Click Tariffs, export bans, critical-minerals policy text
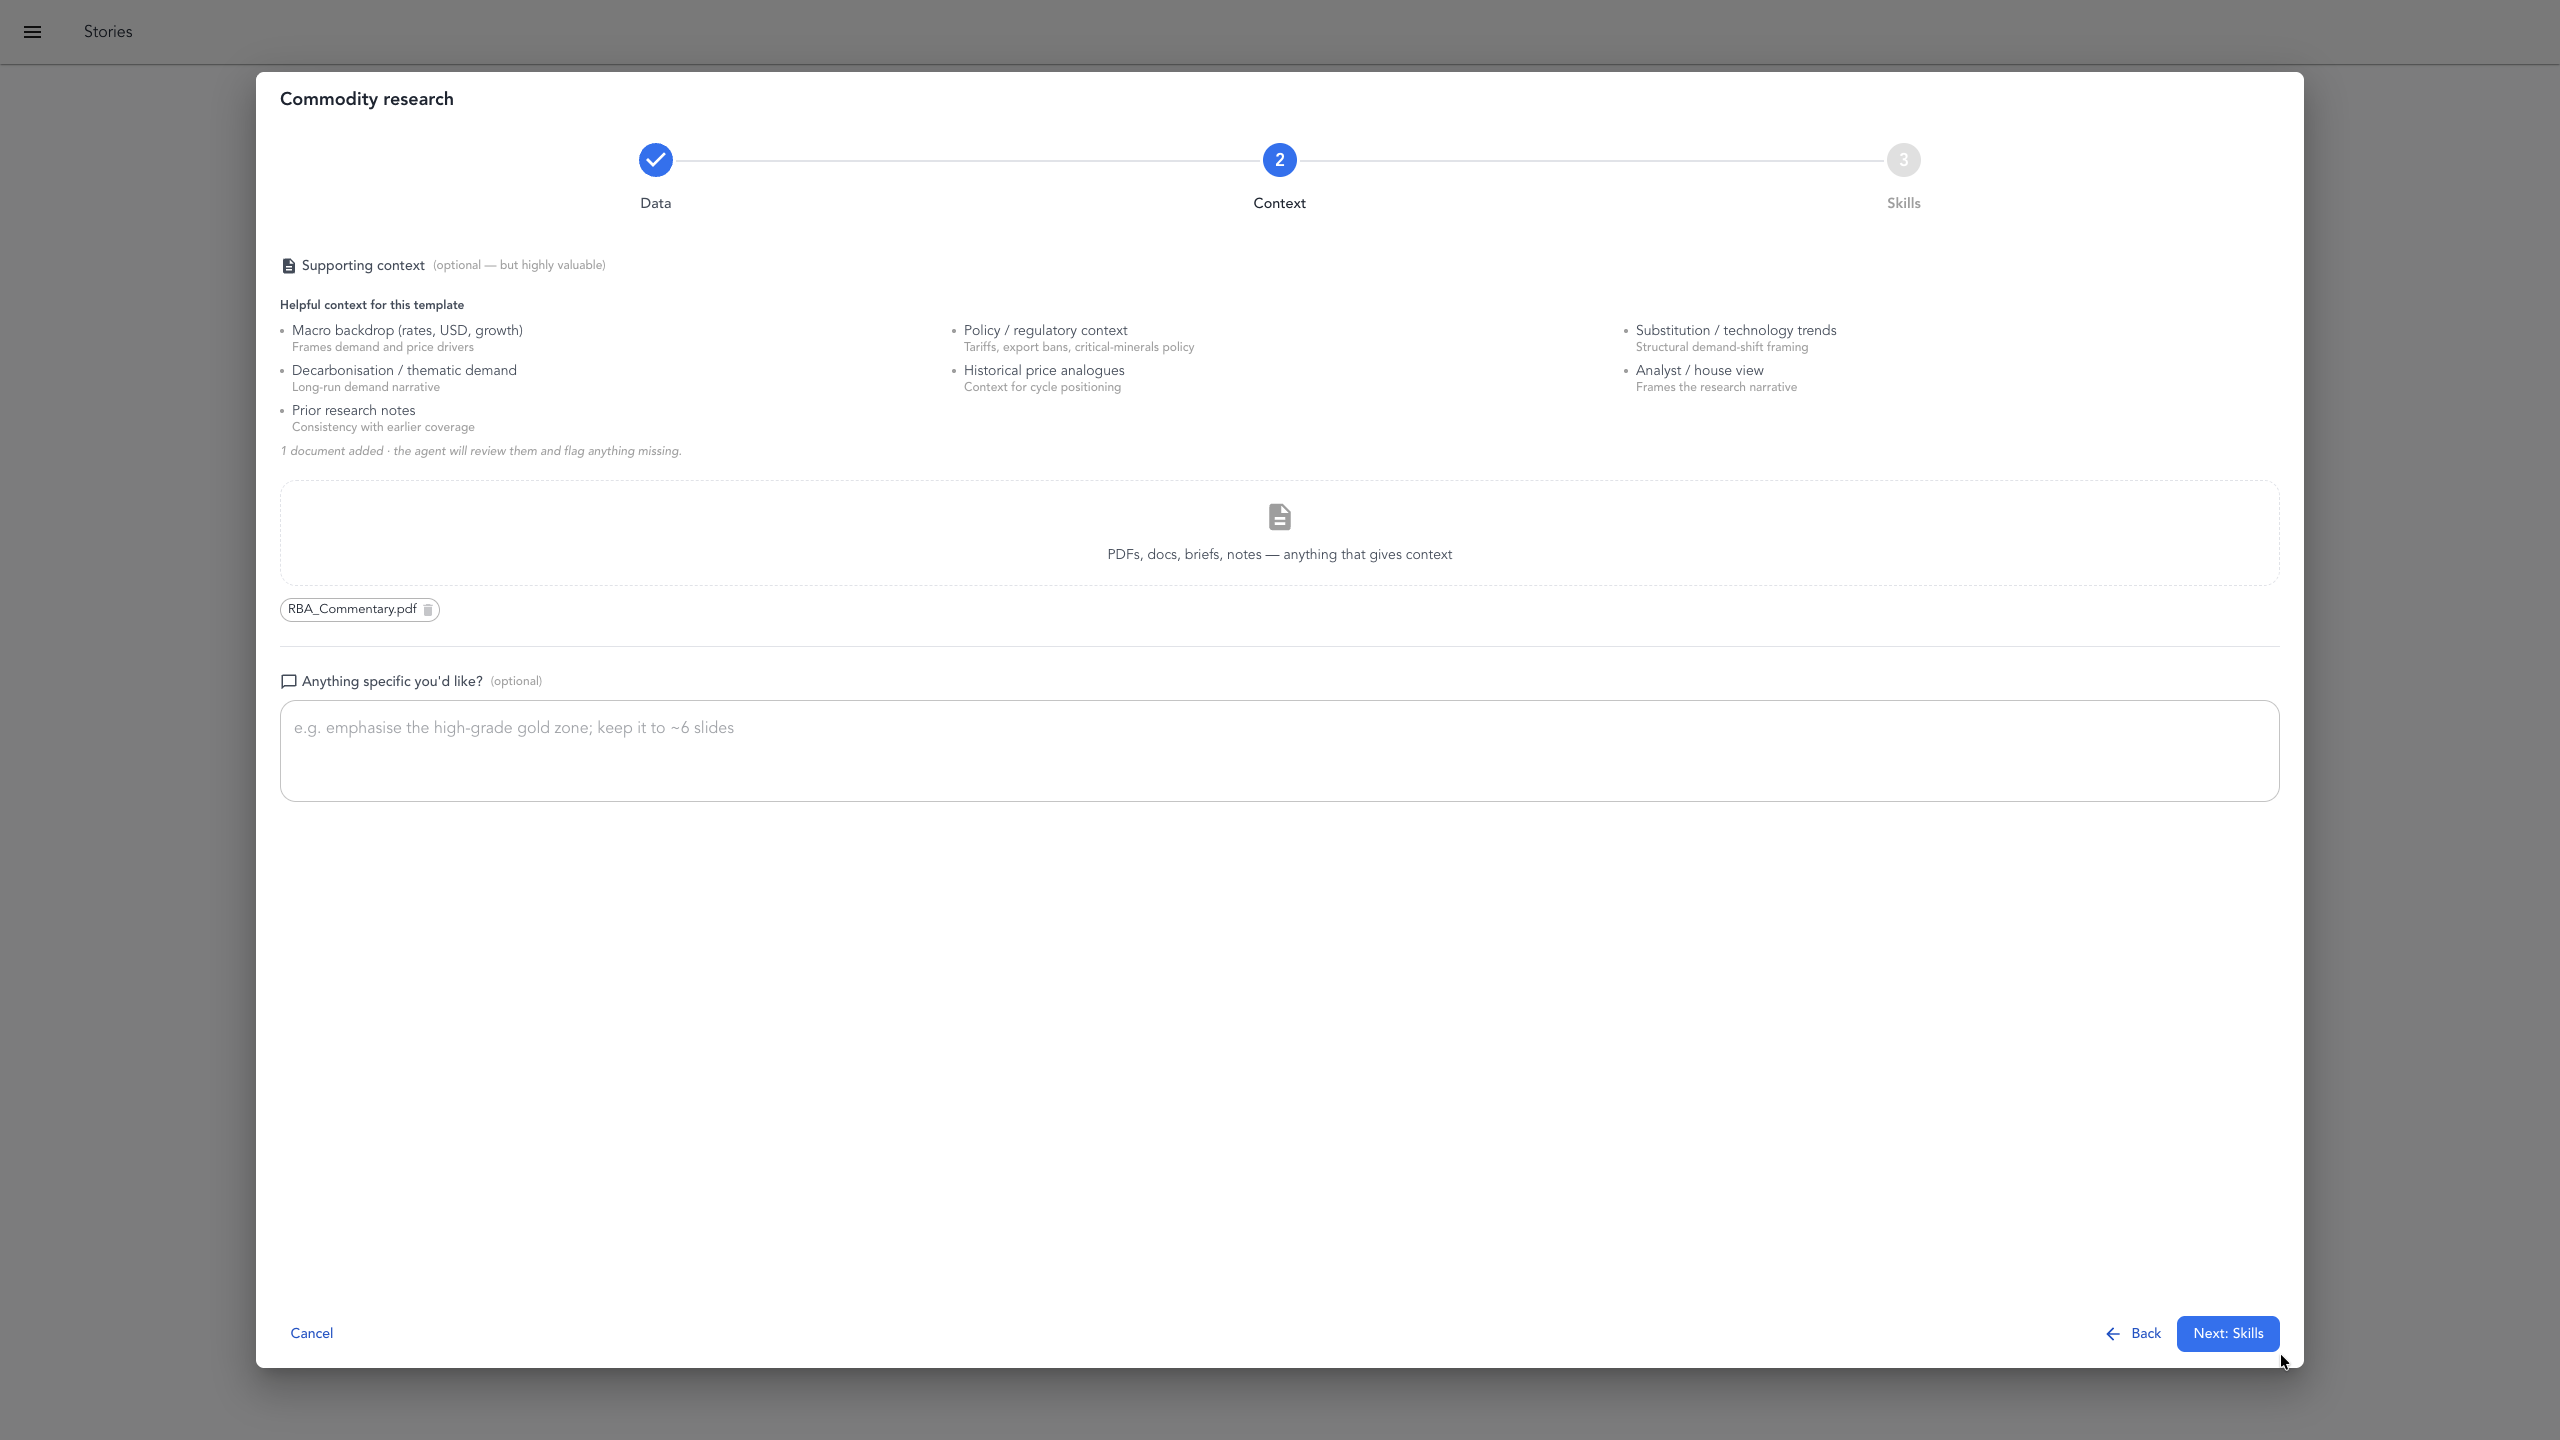 coord(1079,347)
